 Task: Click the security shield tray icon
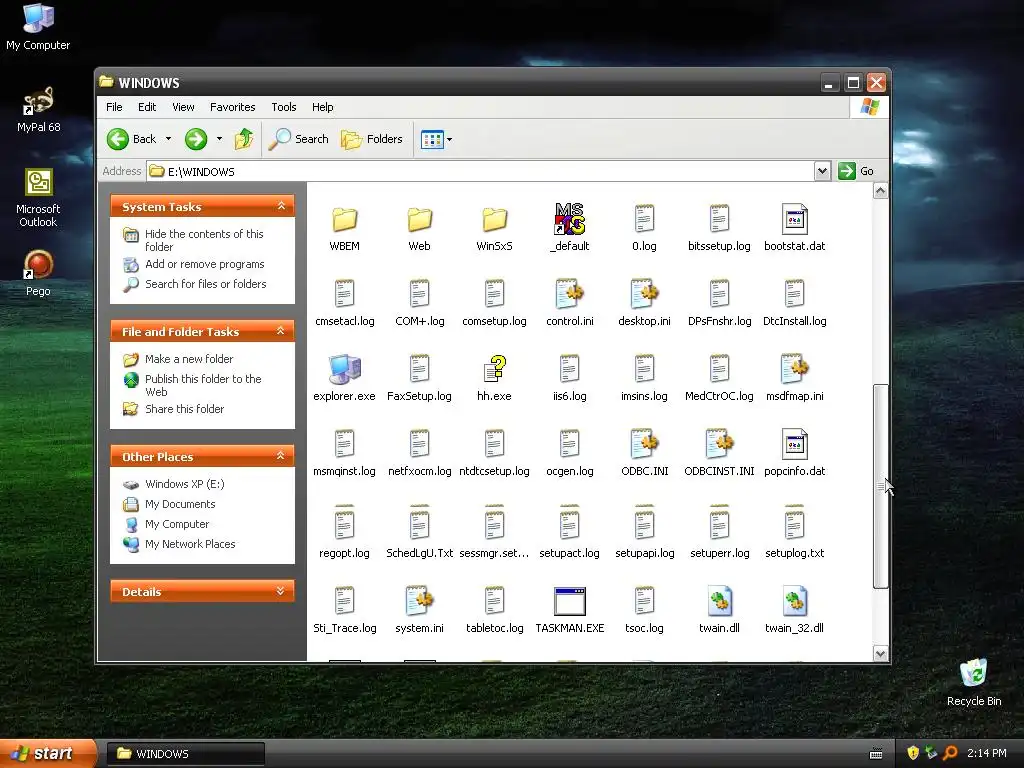913,753
